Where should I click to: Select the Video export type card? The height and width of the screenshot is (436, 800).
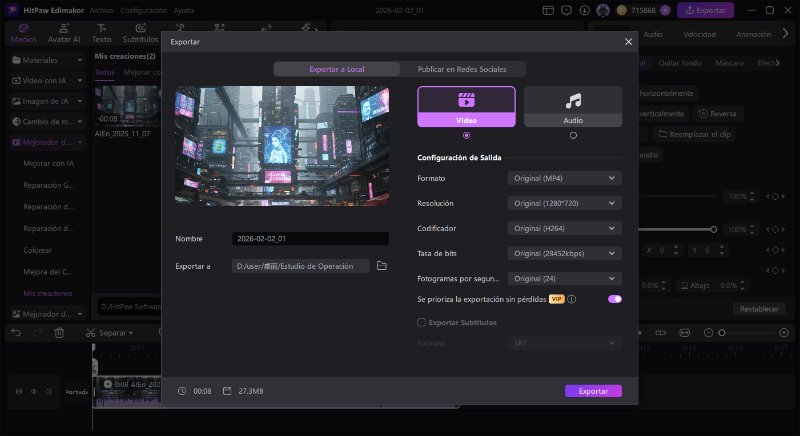point(466,107)
